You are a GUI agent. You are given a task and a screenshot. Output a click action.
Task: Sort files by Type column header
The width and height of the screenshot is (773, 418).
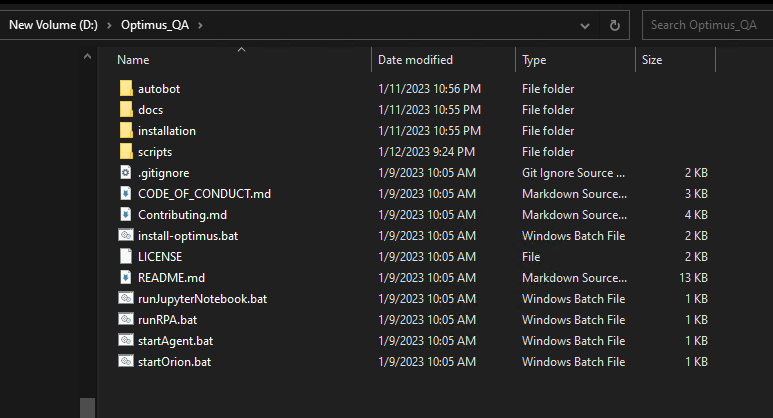(534, 60)
